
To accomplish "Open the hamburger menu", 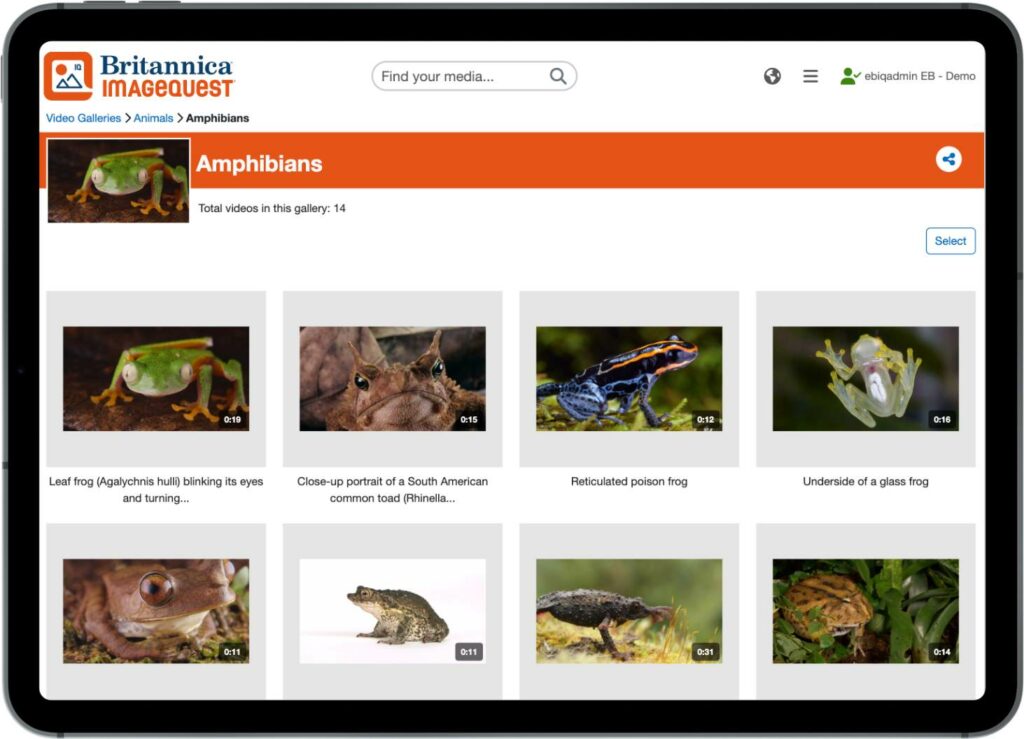I will pos(810,76).
